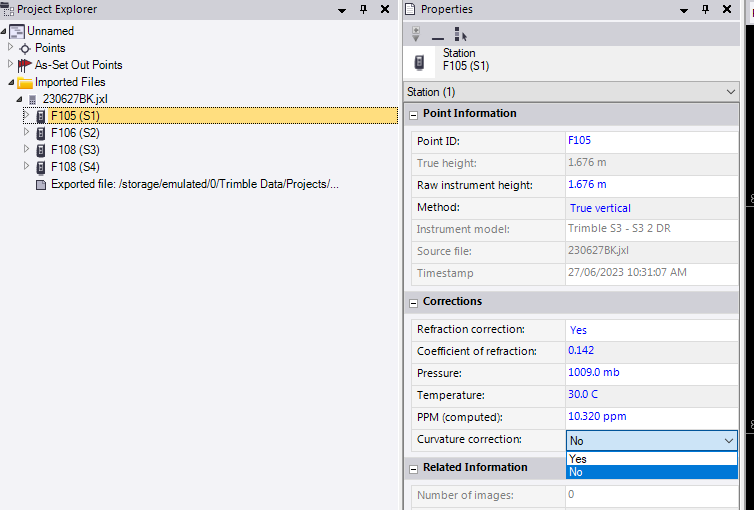Screen dimensions: 754x510
Task: Click the Points crosshair icon in tree
Action: [x=25, y=48]
